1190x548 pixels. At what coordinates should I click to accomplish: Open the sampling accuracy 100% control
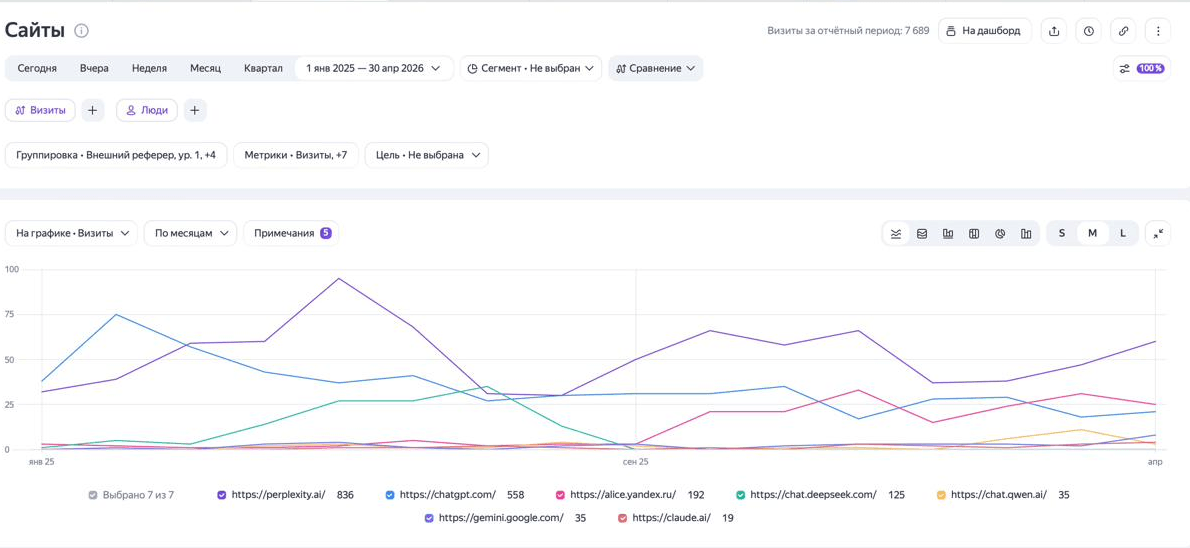click(1143, 68)
